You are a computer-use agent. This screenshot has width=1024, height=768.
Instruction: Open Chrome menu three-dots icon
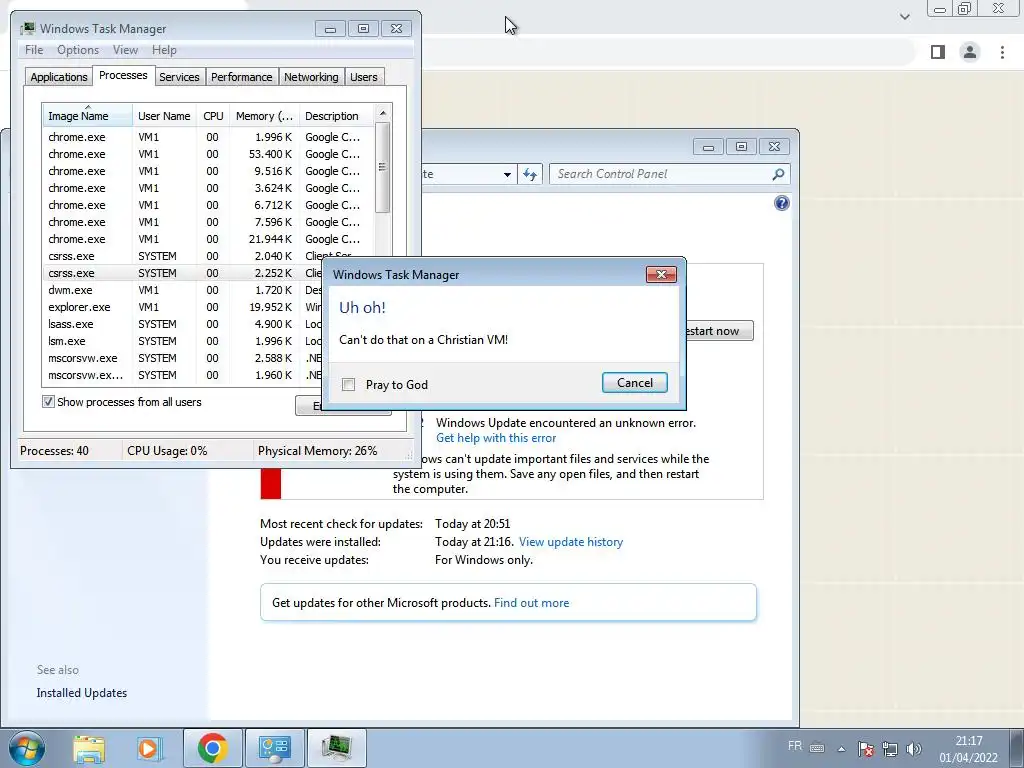click(1002, 52)
